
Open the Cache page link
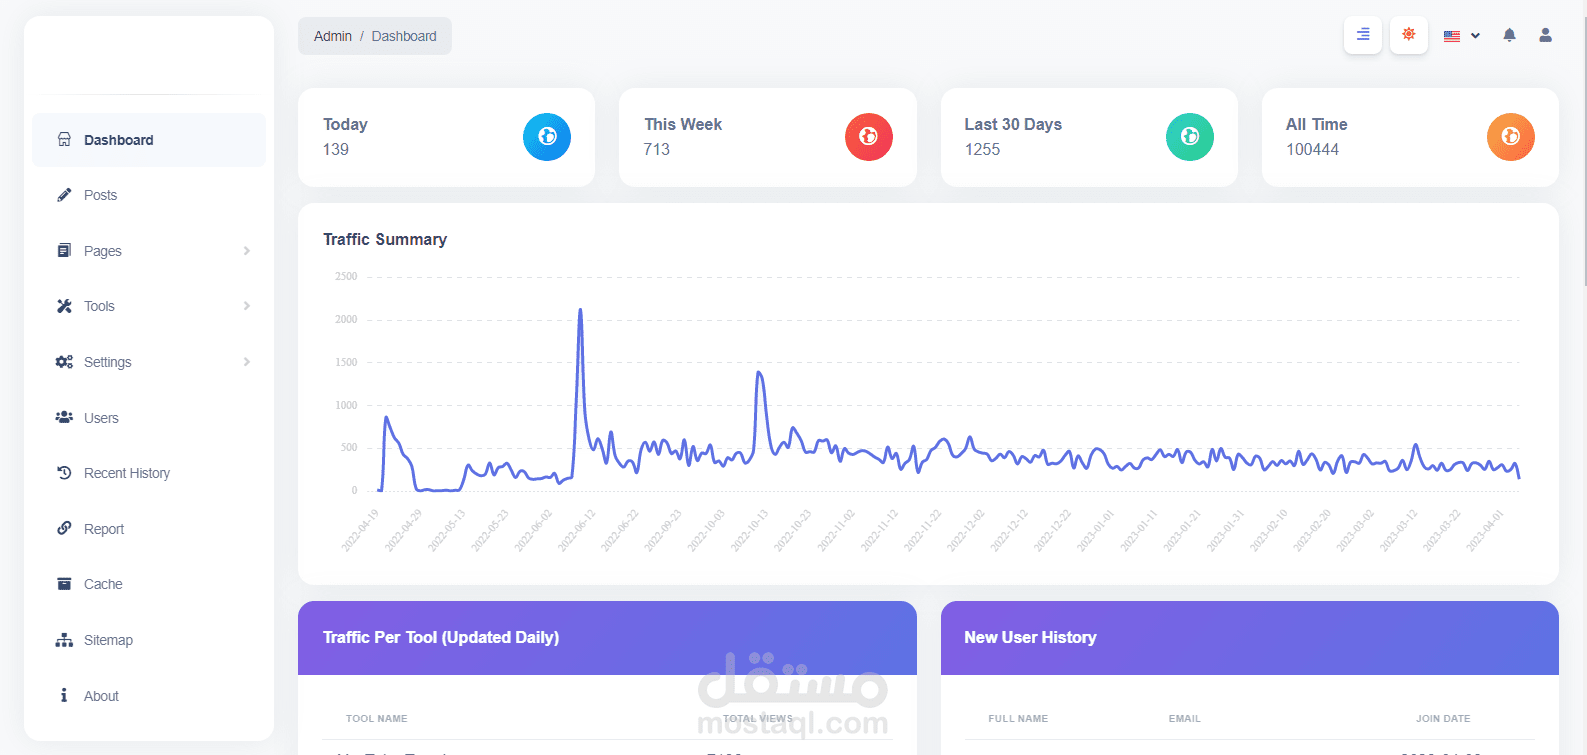[x=149, y=584]
